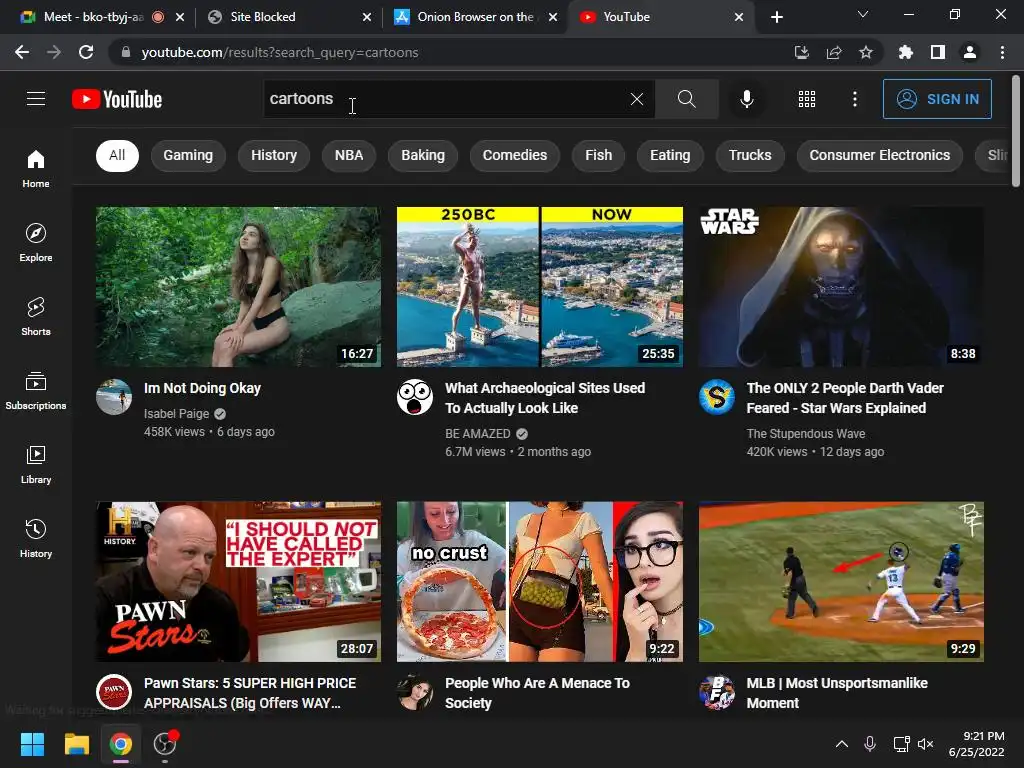The height and width of the screenshot is (768, 1024).
Task: Go back with browser back arrow
Action: [22, 52]
